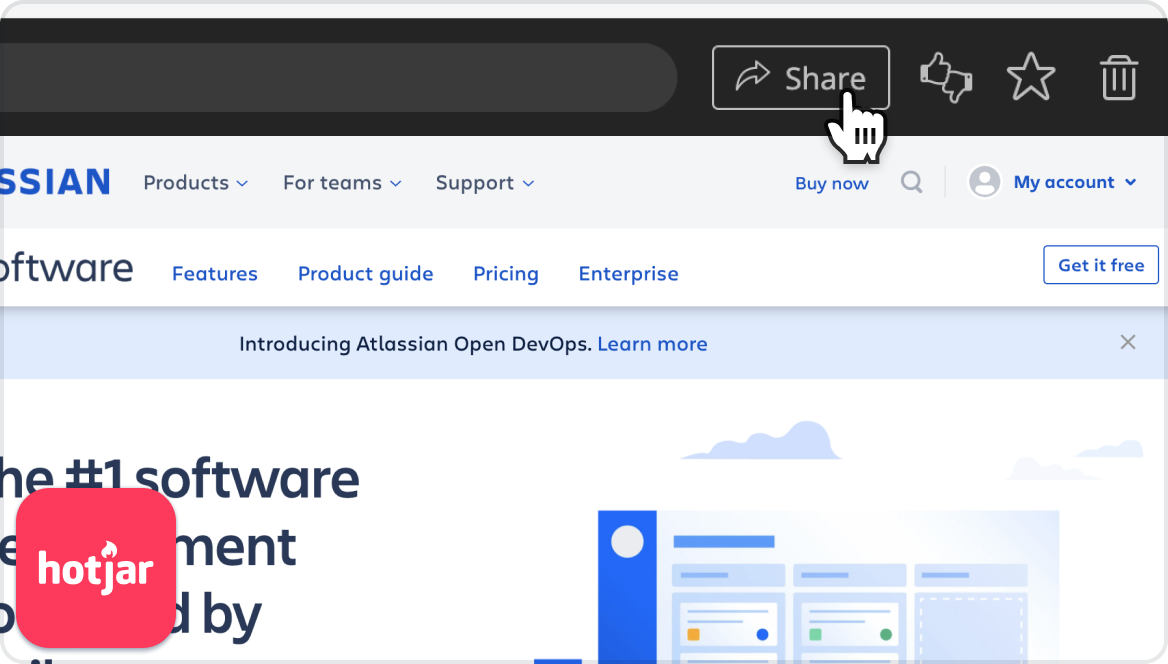Click the Get it free button
1168x664 pixels.
click(1101, 265)
